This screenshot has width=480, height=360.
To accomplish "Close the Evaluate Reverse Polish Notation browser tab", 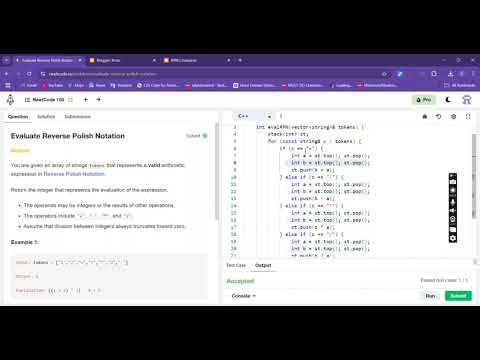I will 80,60.
